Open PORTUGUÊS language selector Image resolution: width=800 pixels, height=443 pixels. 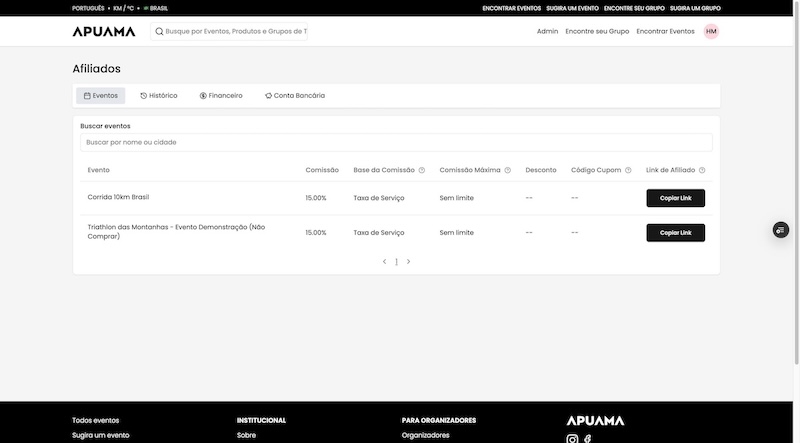point(88,8)
